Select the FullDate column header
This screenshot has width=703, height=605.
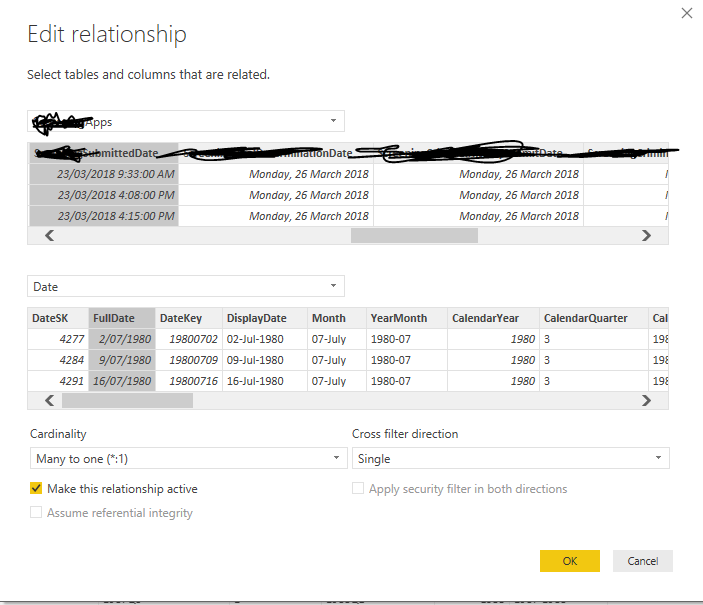[122, 318]
